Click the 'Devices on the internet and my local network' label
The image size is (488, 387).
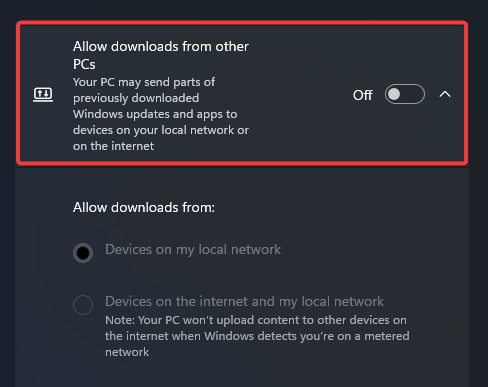pyautogui.click(x=244, y=301)
